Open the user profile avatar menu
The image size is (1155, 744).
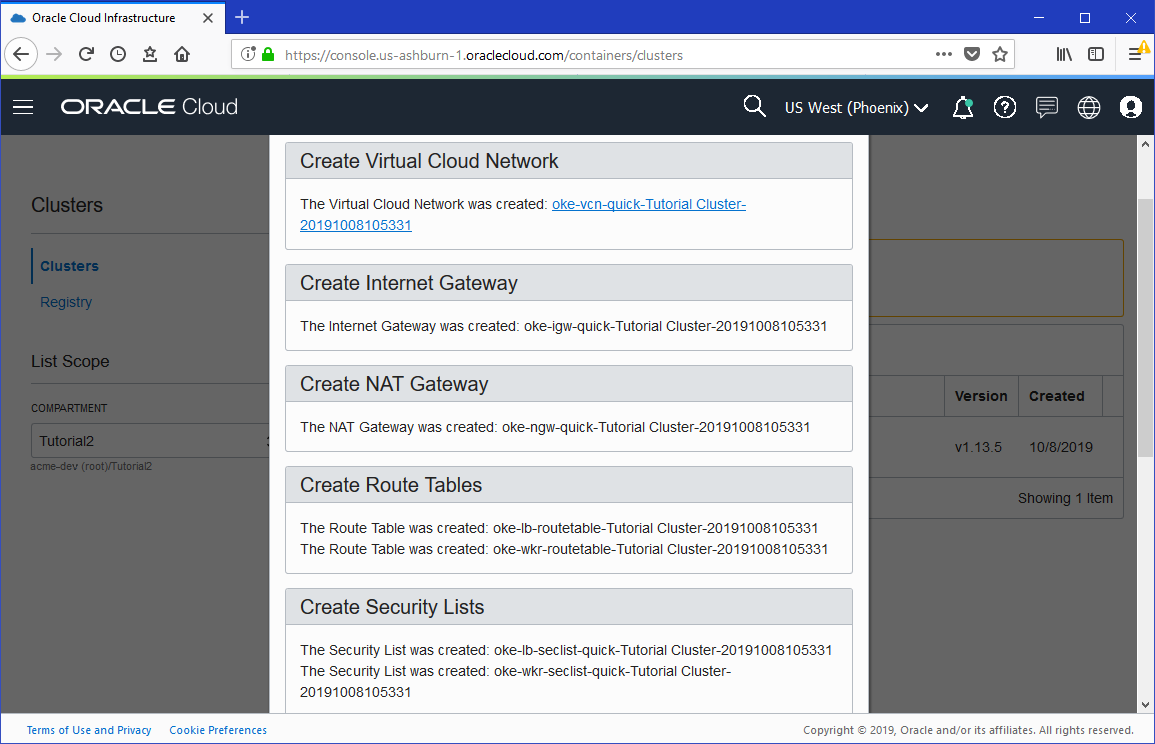pyautogui.click(x=1131, y=107)
